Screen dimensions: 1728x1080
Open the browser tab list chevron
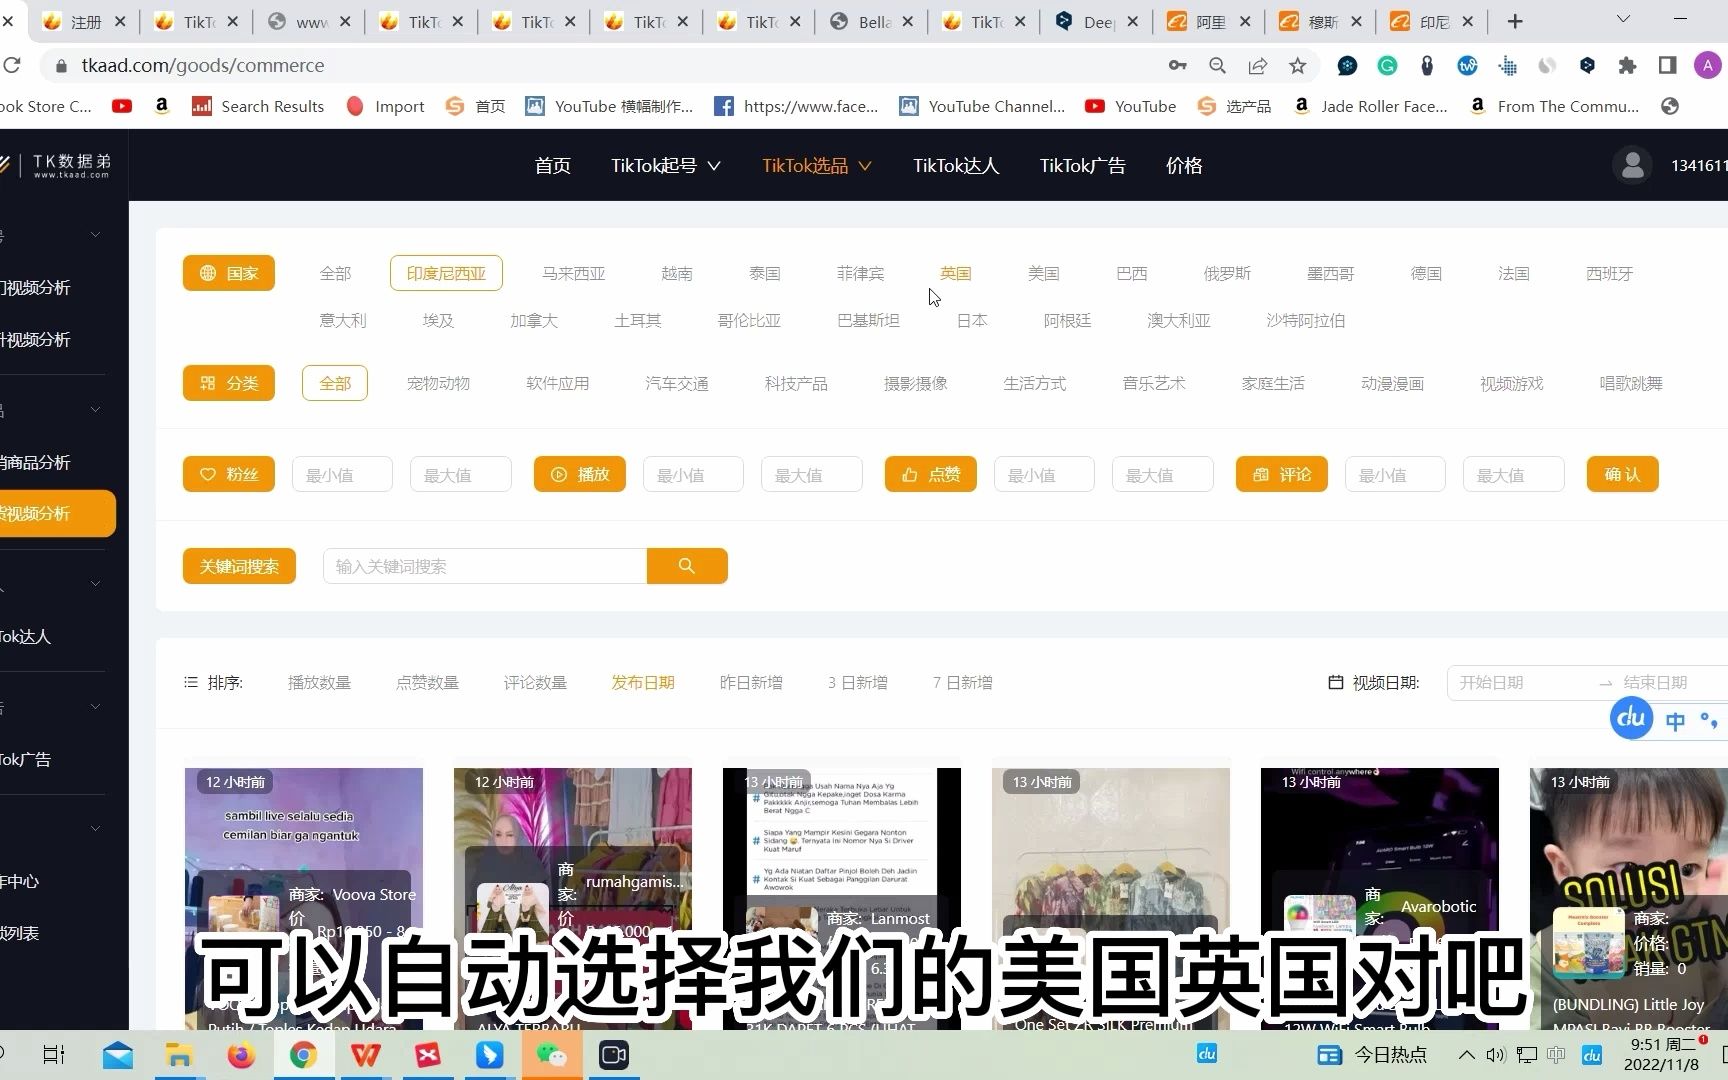[1623, 19]
